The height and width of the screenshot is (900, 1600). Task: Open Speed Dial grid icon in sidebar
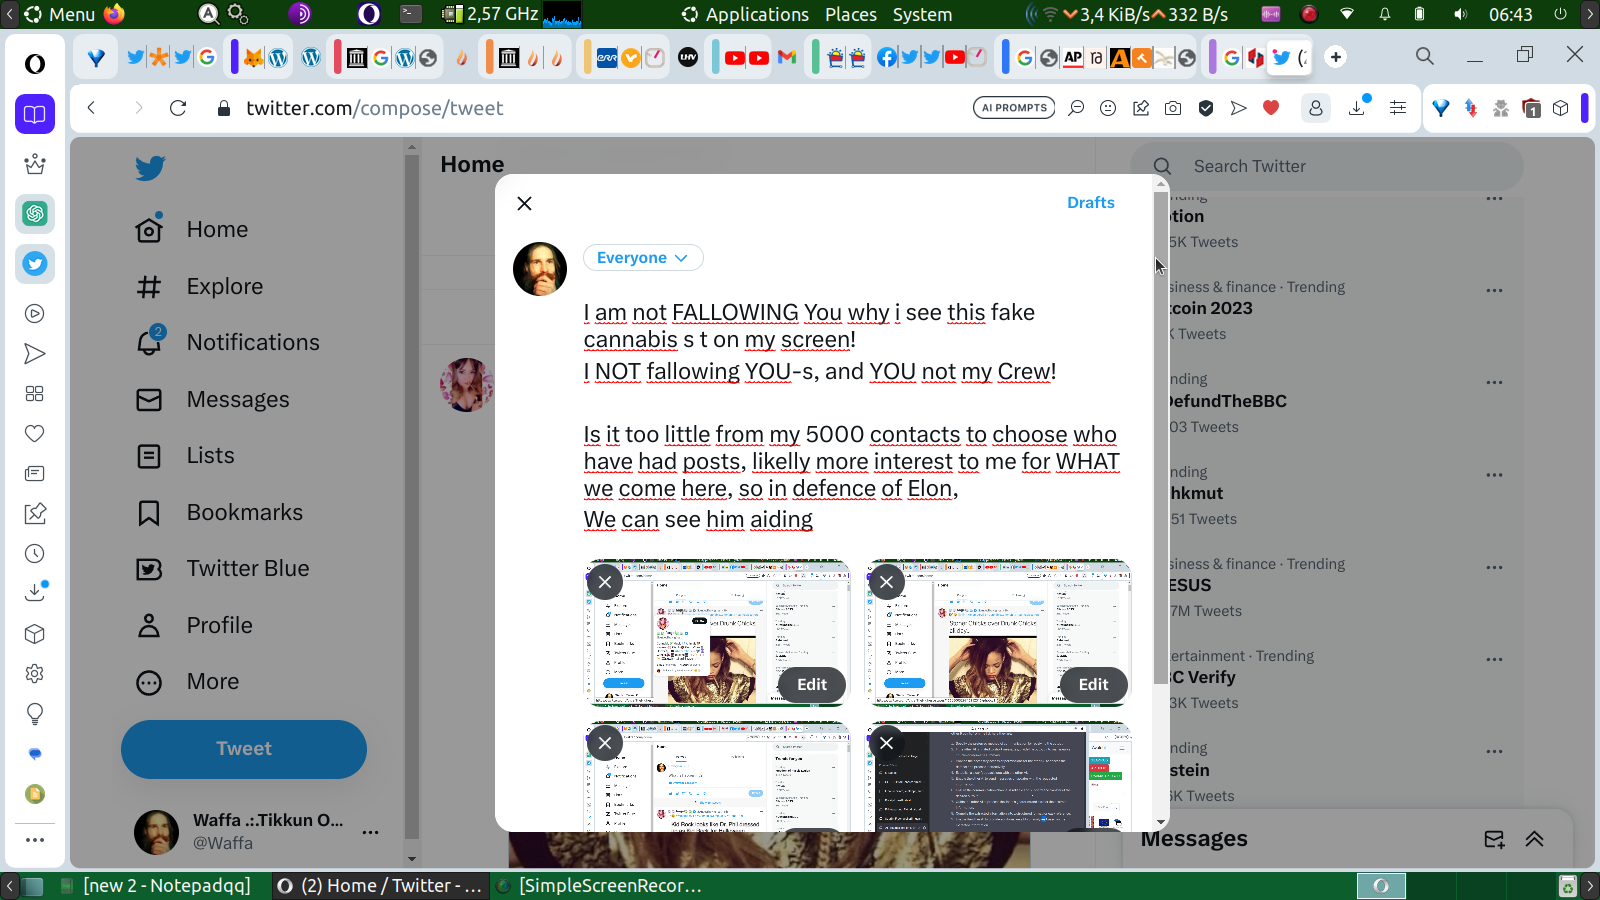pos(35,394)
